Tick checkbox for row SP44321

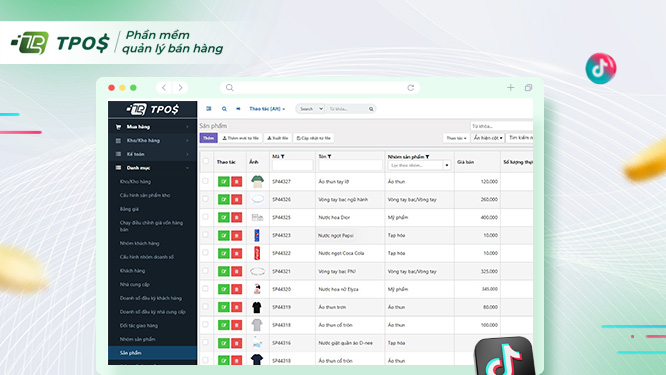coord(206,271)
